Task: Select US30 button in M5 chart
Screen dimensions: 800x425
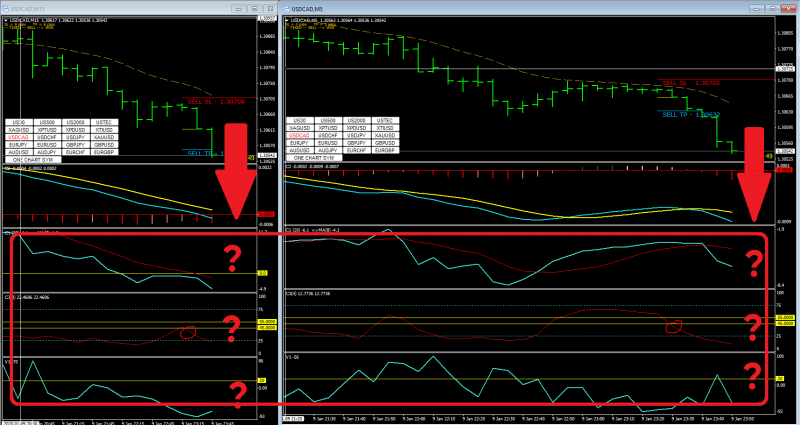Action: pyautogui.click(x=300, y=120)
